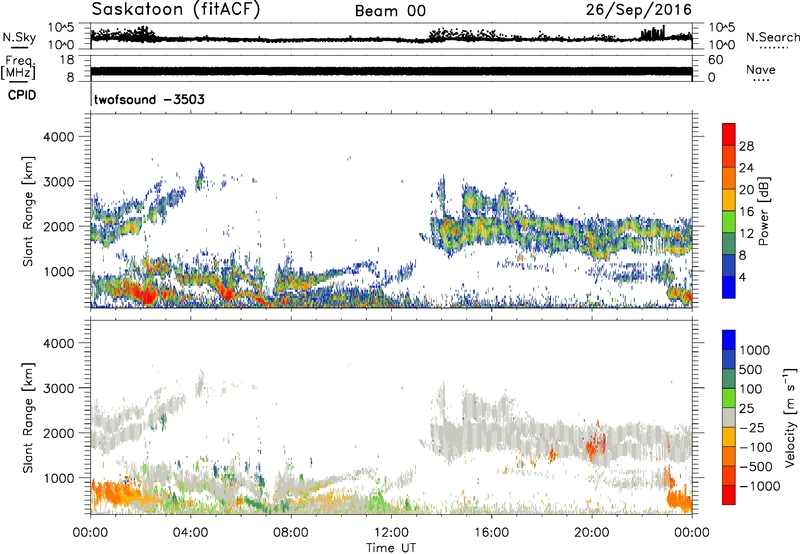Screen dimensions: 800x554
Task: Click the "500" label on Velocity colorbar
Action: pyautogui.click(x=750, y=370)
